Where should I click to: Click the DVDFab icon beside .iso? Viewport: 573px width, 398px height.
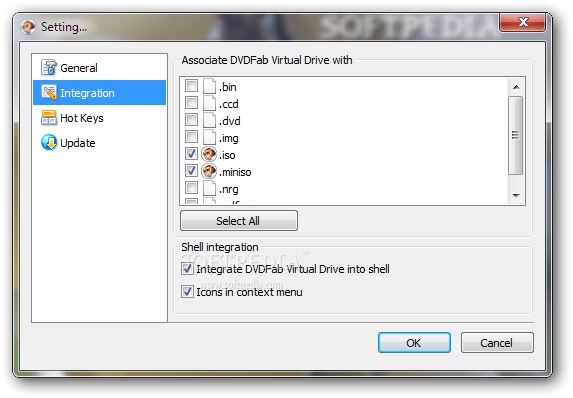[209, 154]
